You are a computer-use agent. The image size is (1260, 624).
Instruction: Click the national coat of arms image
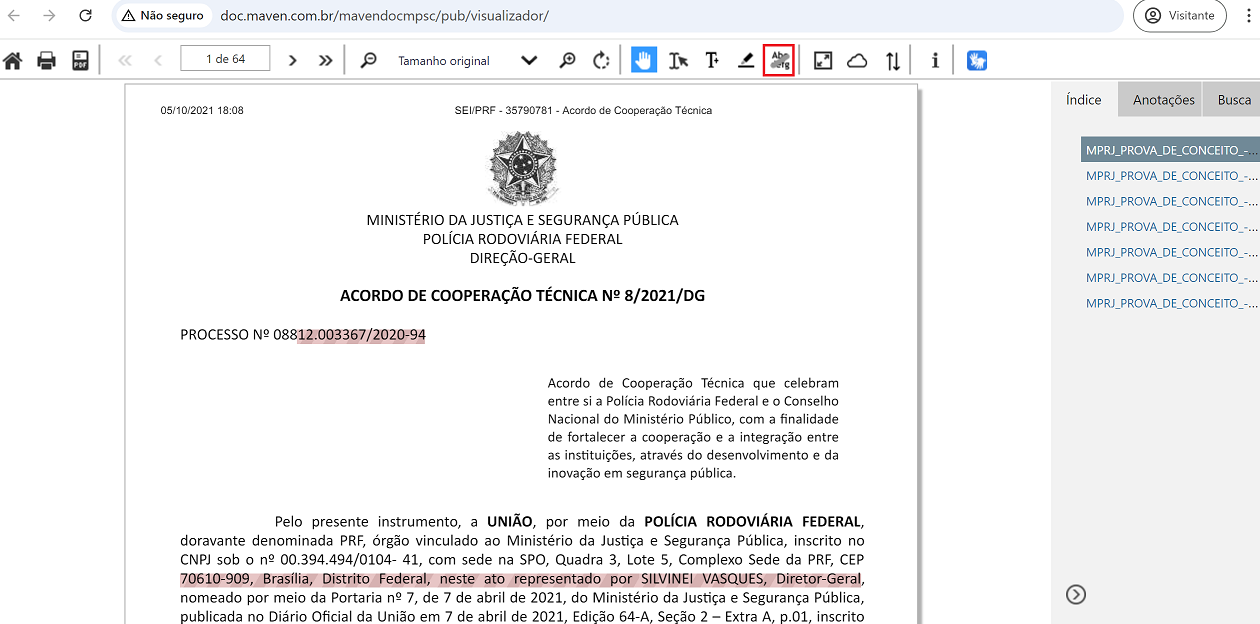522,167
